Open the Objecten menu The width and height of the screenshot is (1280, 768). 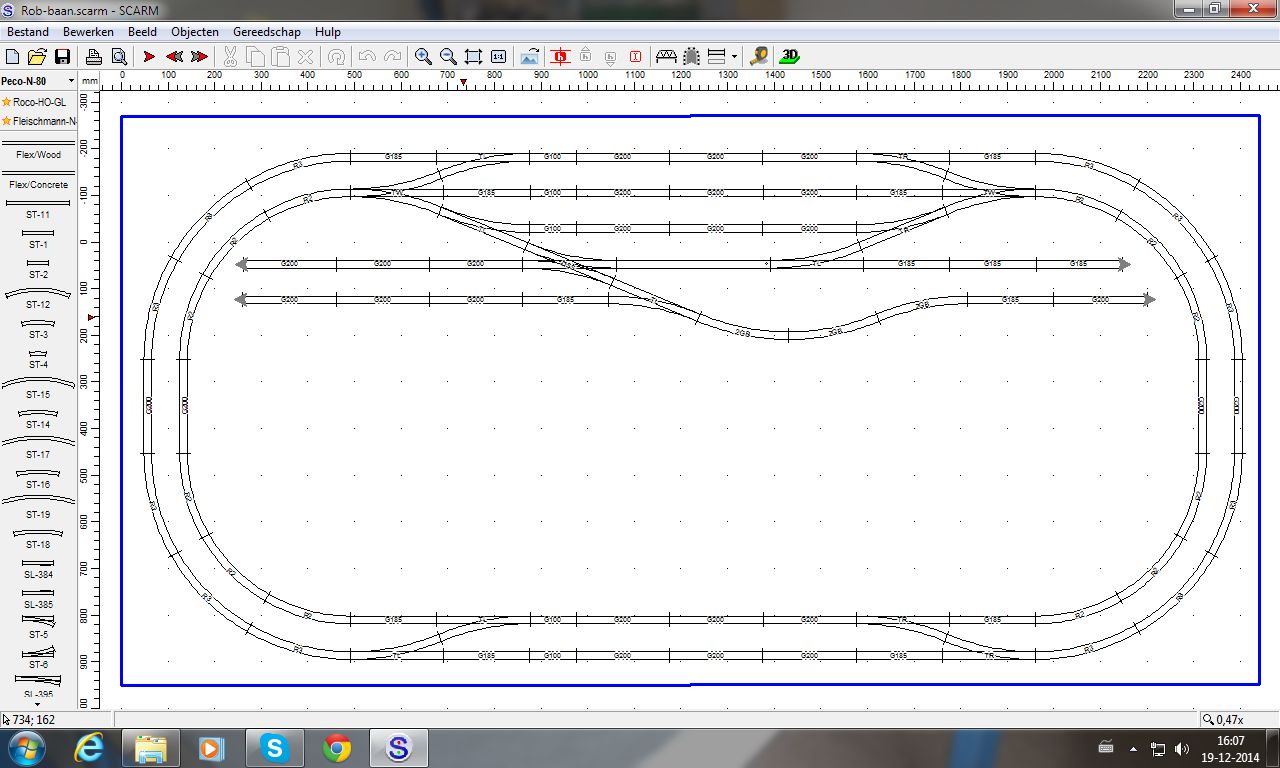tap(195, 32)
